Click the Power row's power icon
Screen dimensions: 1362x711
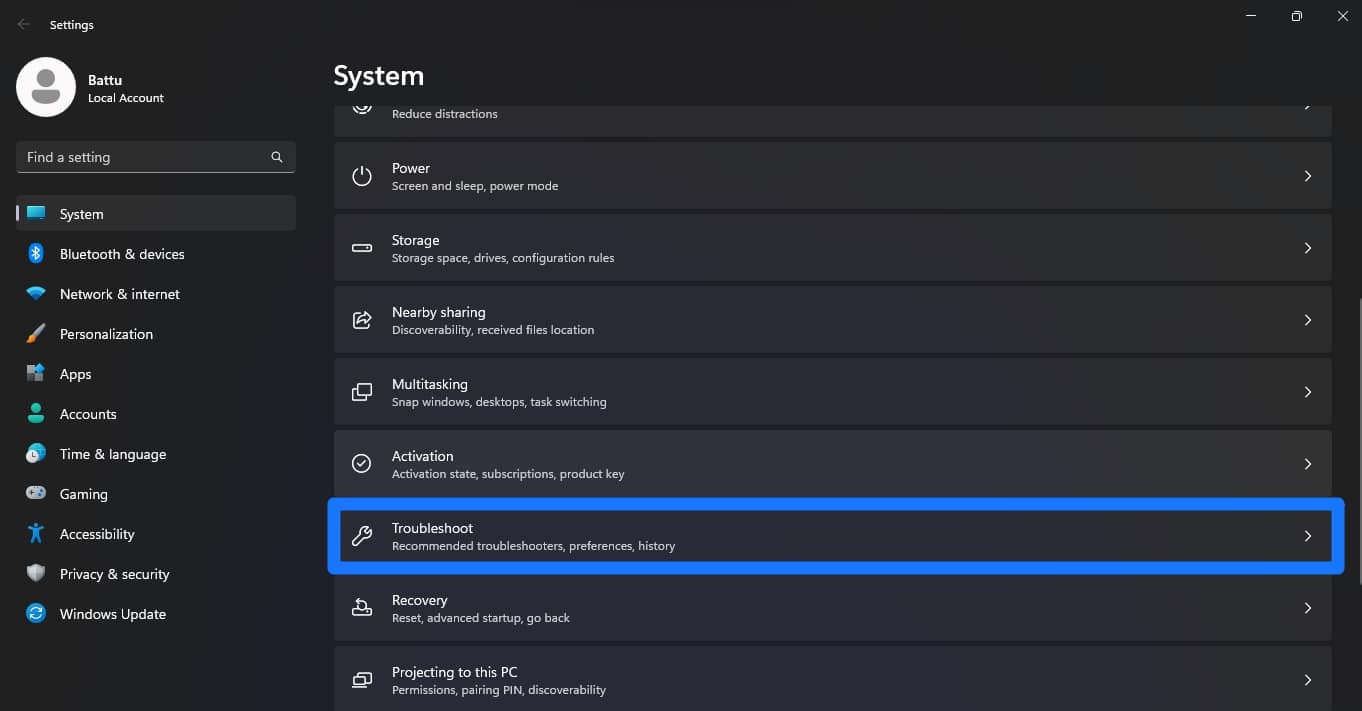tap(361, 176)
